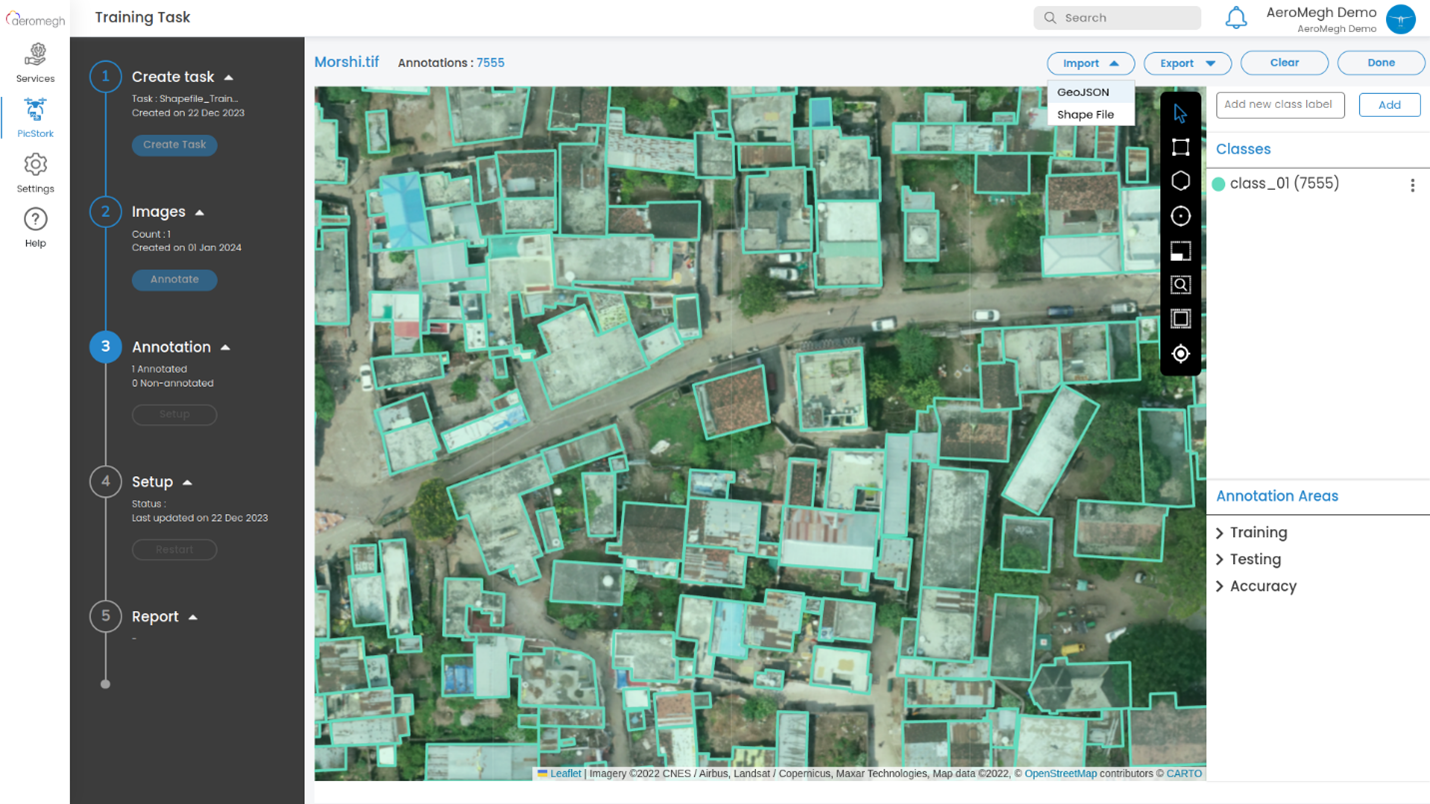Select the circle drawing tool
This screenshot has height=804, width=1430.
(1180, 216)
